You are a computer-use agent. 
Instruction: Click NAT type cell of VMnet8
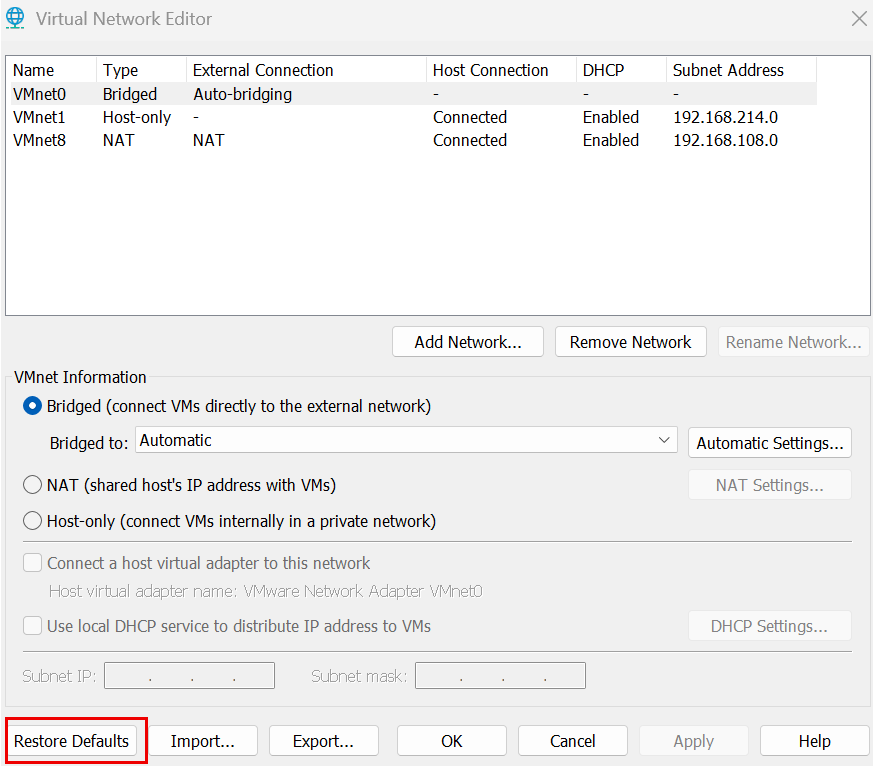[x=119, y=140]
